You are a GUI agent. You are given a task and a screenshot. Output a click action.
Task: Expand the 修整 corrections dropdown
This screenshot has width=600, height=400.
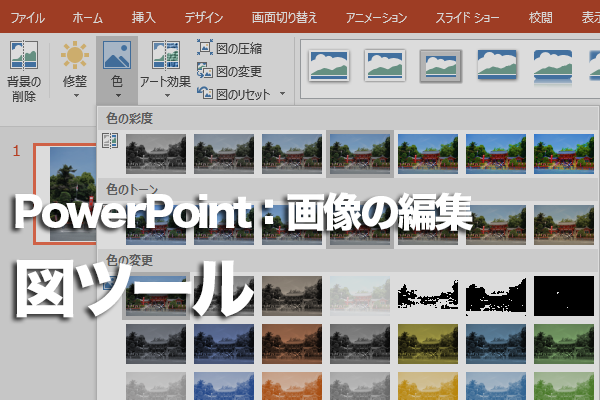pyautogui.click(x=75, y=71)
